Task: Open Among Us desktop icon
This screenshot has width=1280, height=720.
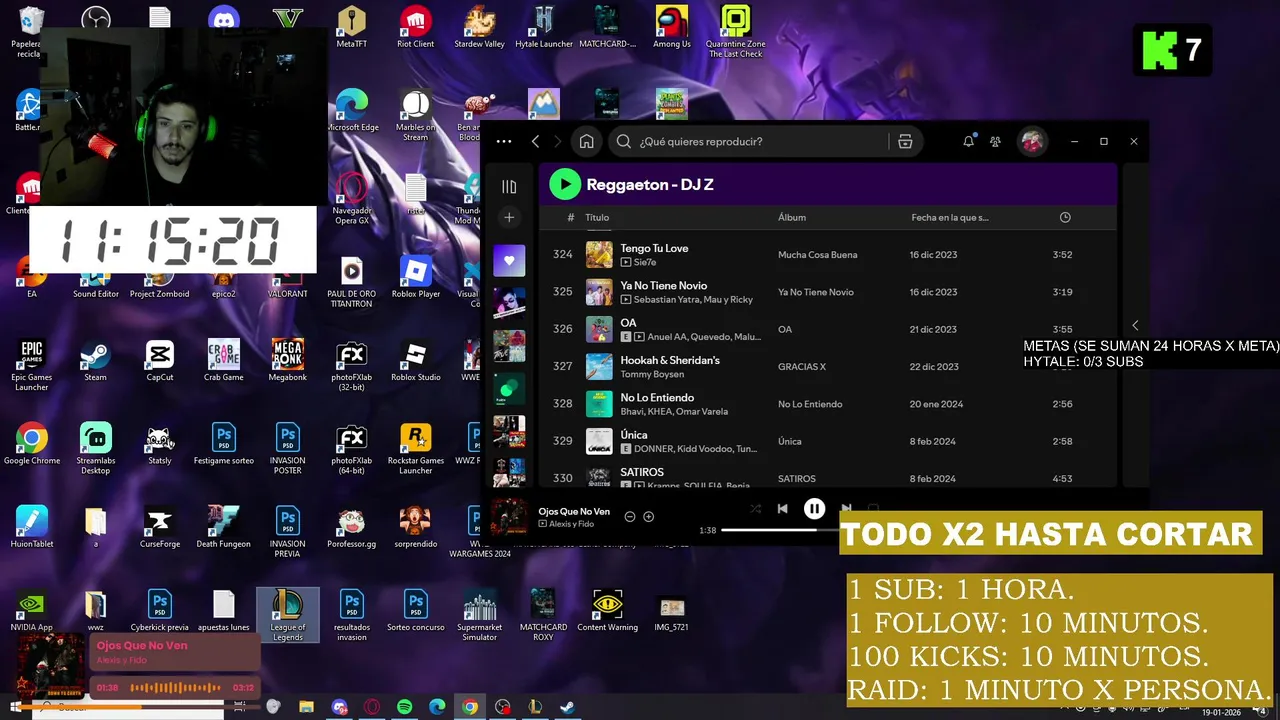Action: 671,27
